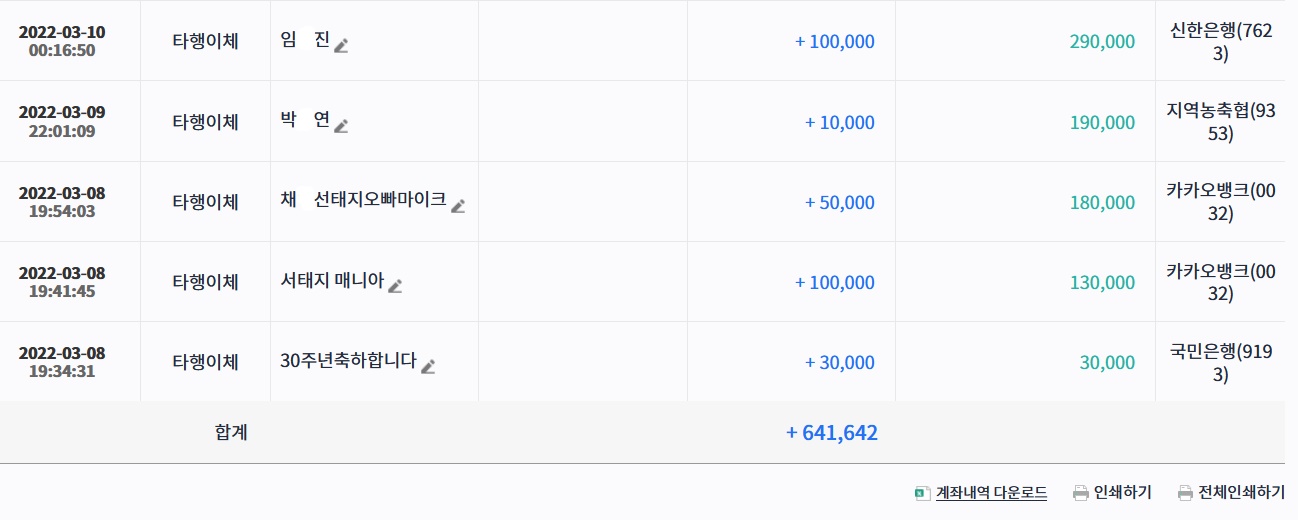Viewport: 1298px width, 520px height.
Task: Click 전체인쇄하기 print all button
Action: [1241, 493]
